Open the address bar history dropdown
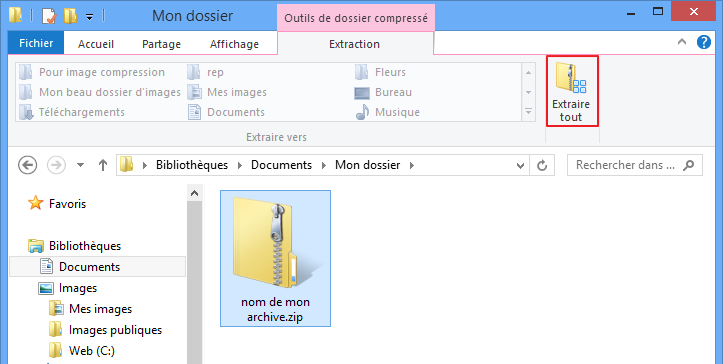The width and height of the screenshot is (723, 364). click(x=521, y=165)
